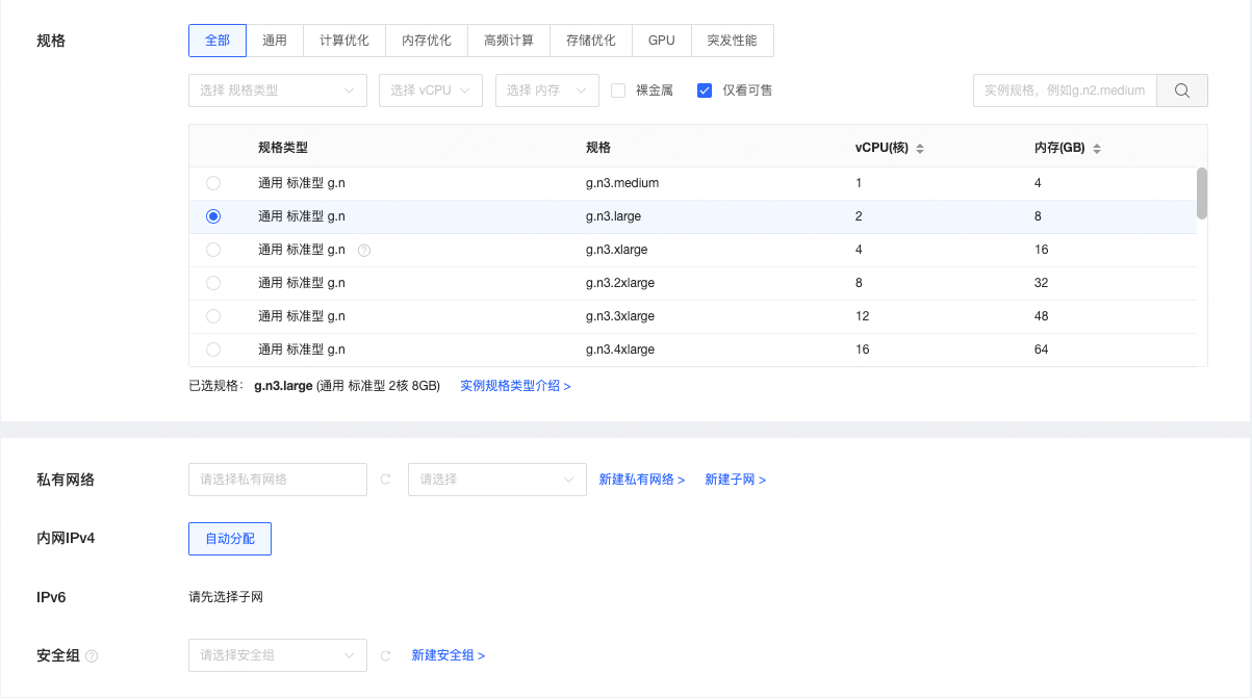This screenshot has height=700, width=1252.
Task: Click the help icon next to 安全组
Action: [x=92, y=656]
